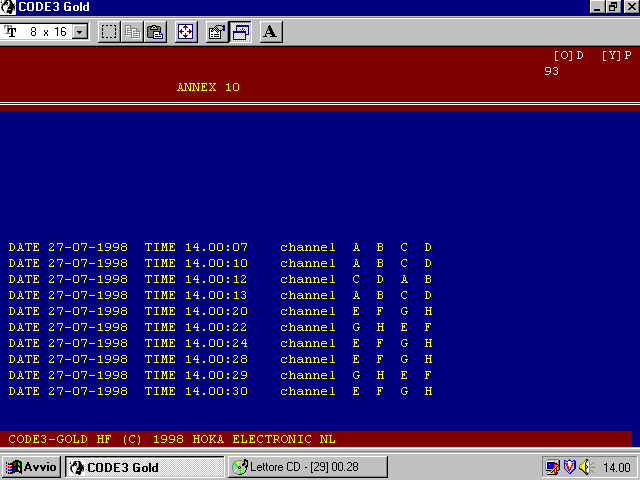
Task: Click the CODE3 Gold title bar system icon
Action: pyautogui.click(x=9, y=7)
